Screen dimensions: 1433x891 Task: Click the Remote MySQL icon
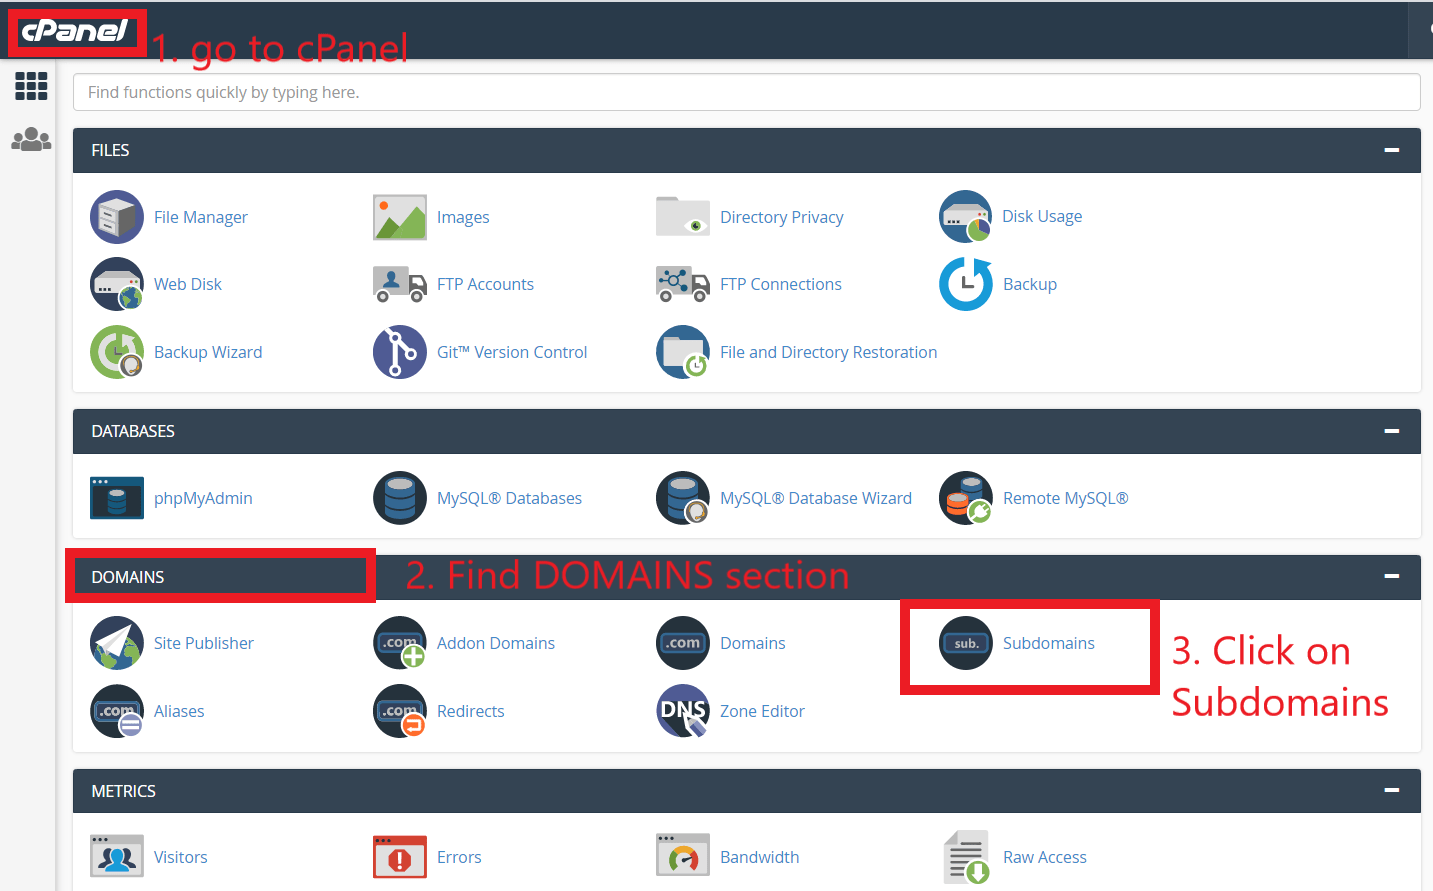tap(966, 498)
